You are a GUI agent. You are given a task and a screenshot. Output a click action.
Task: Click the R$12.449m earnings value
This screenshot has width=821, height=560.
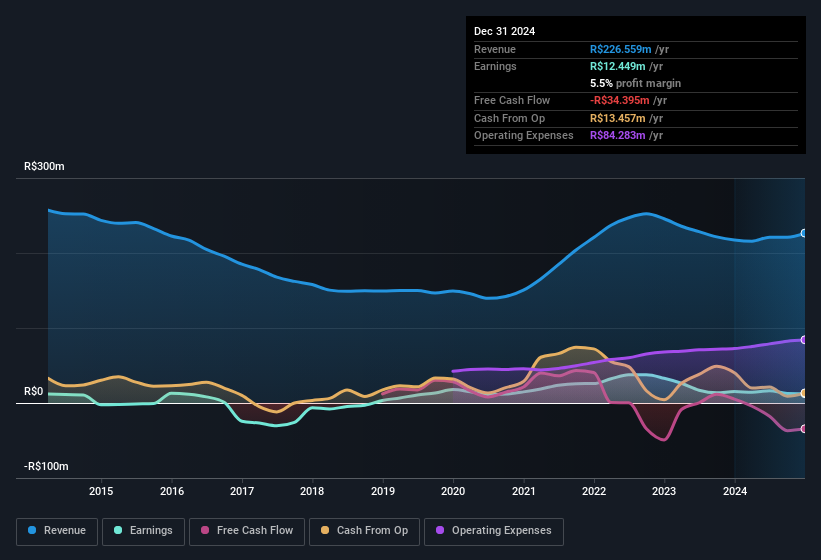click(617, 66)
